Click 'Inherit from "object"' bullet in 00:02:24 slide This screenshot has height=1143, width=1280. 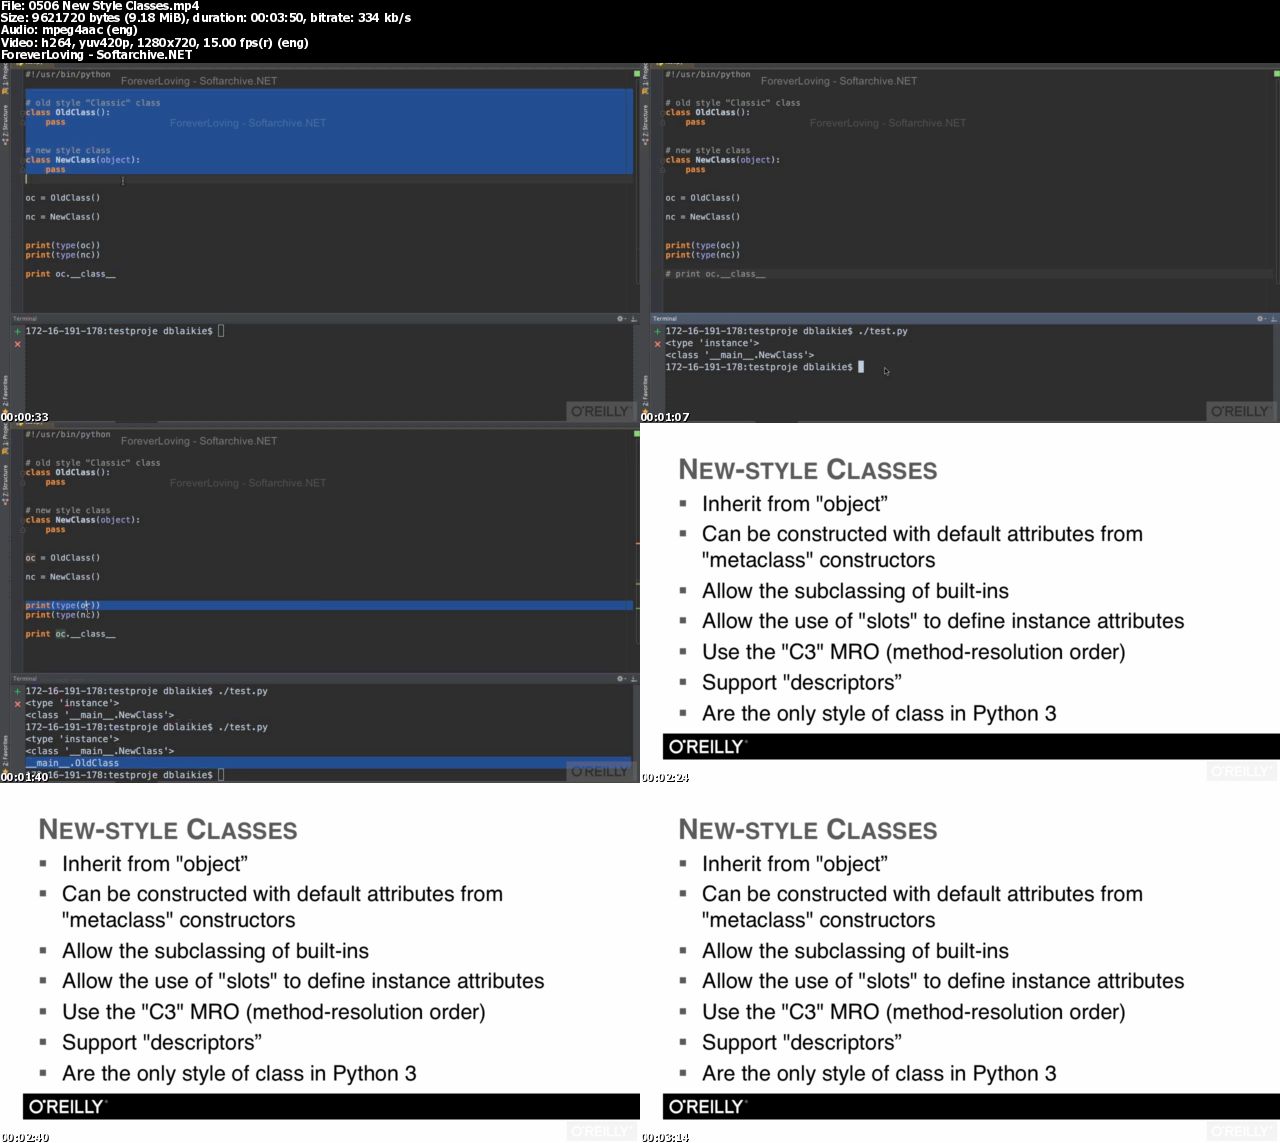point(795,504)
